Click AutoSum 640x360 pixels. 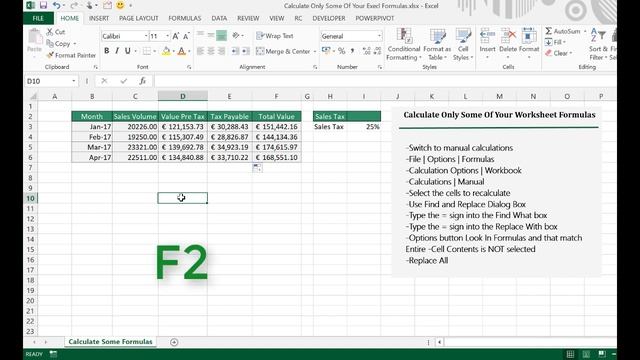[563, 31]
